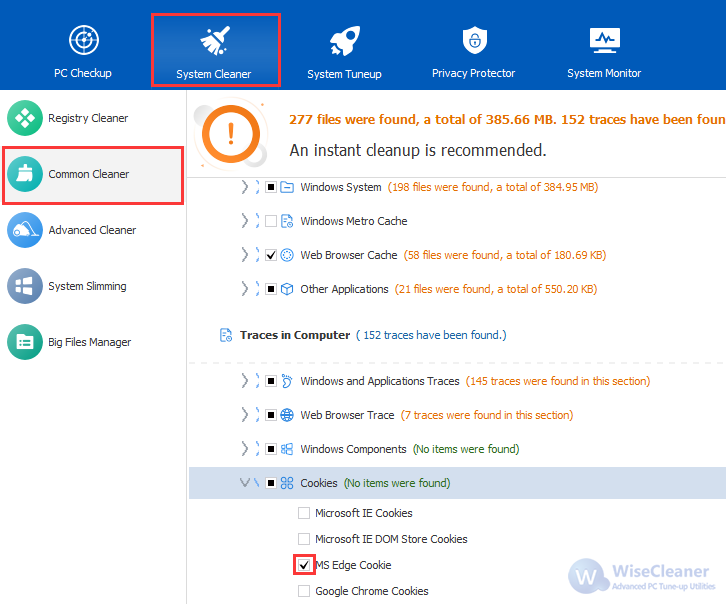726x604 pixels.
Task: Expand Windows and Applications Traces section
Action: click(244, 381)
